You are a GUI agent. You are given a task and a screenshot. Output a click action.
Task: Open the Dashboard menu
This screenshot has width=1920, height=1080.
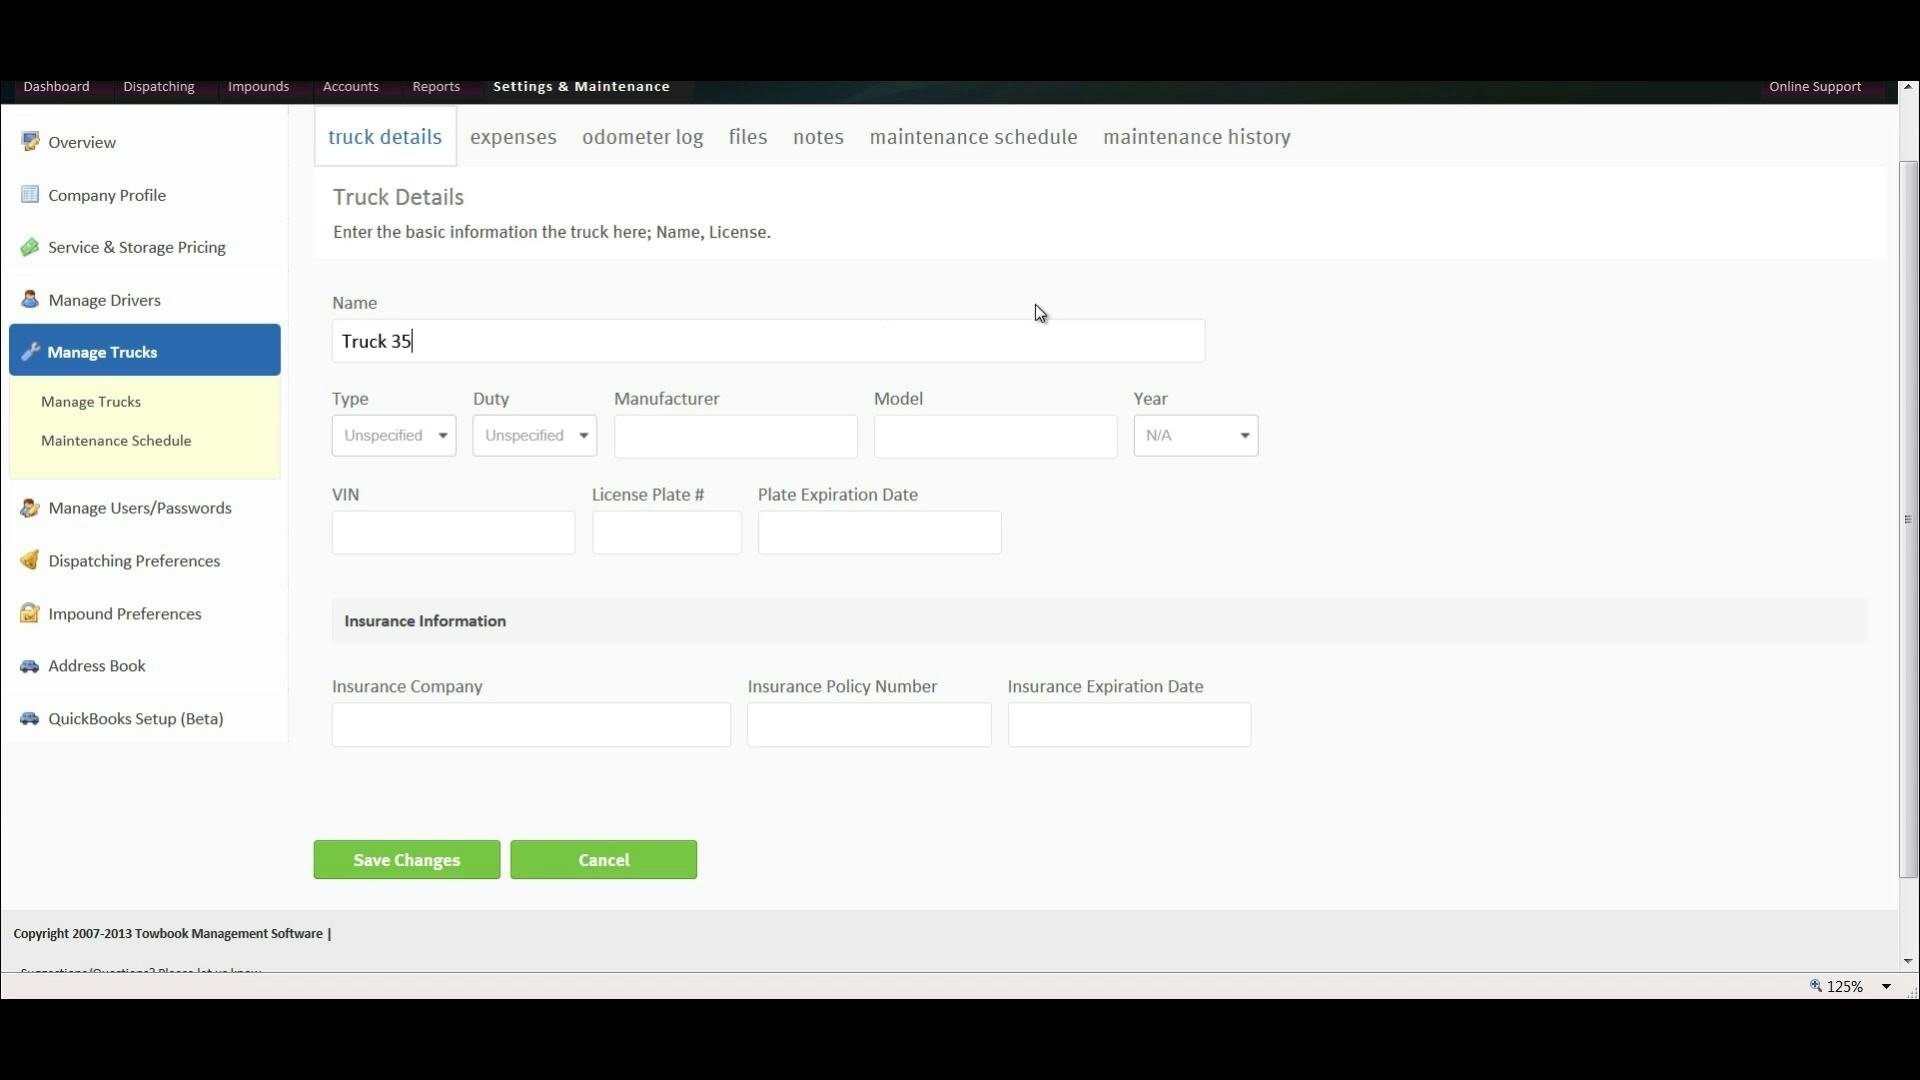pos(57,87)
